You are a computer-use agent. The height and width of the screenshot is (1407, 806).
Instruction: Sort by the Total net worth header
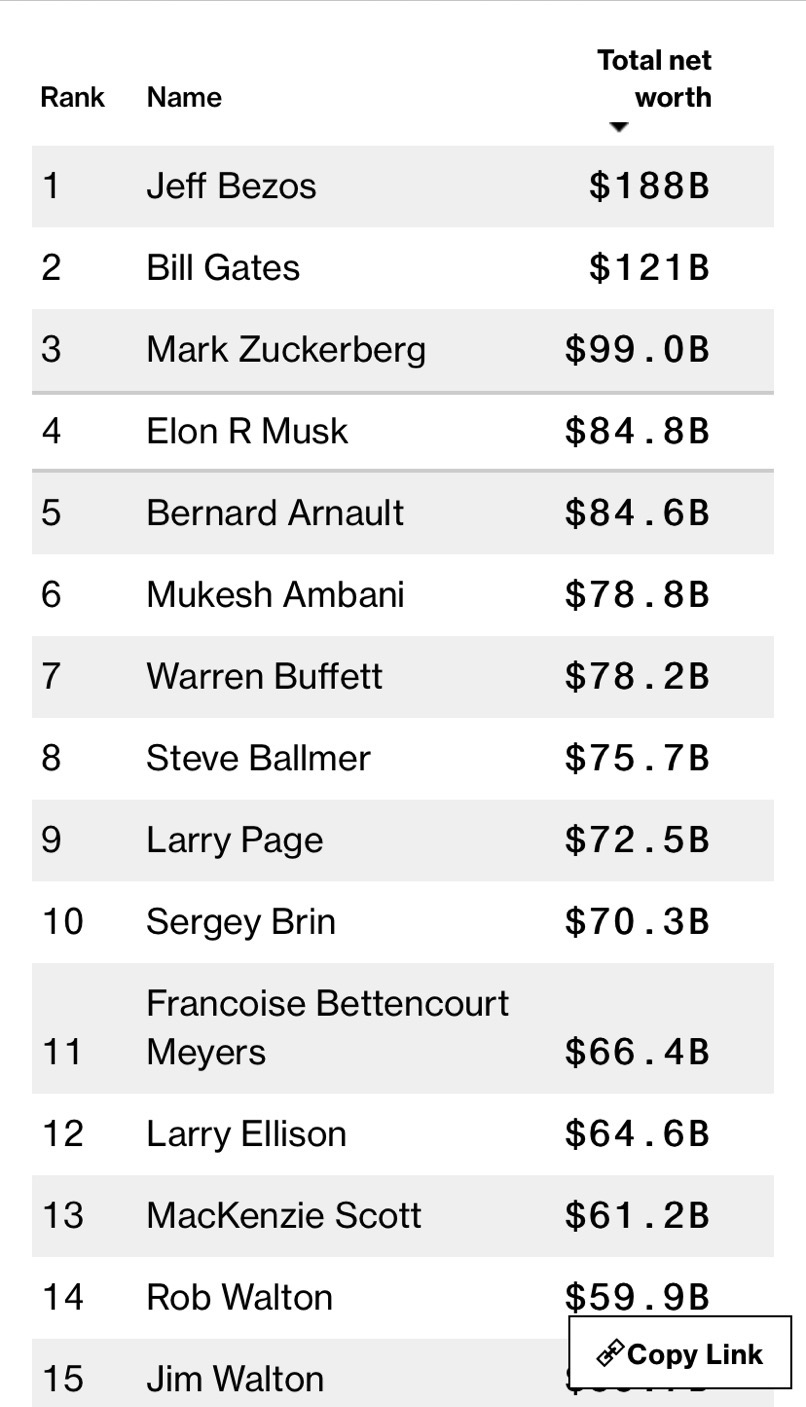tap(654, 79)
